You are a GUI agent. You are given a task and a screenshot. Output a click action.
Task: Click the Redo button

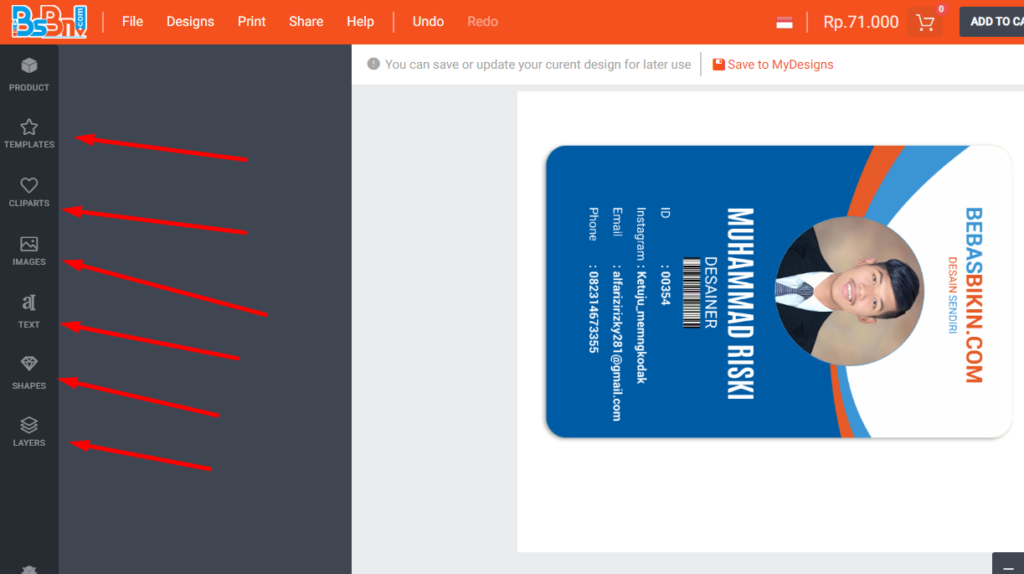[483, 22]
